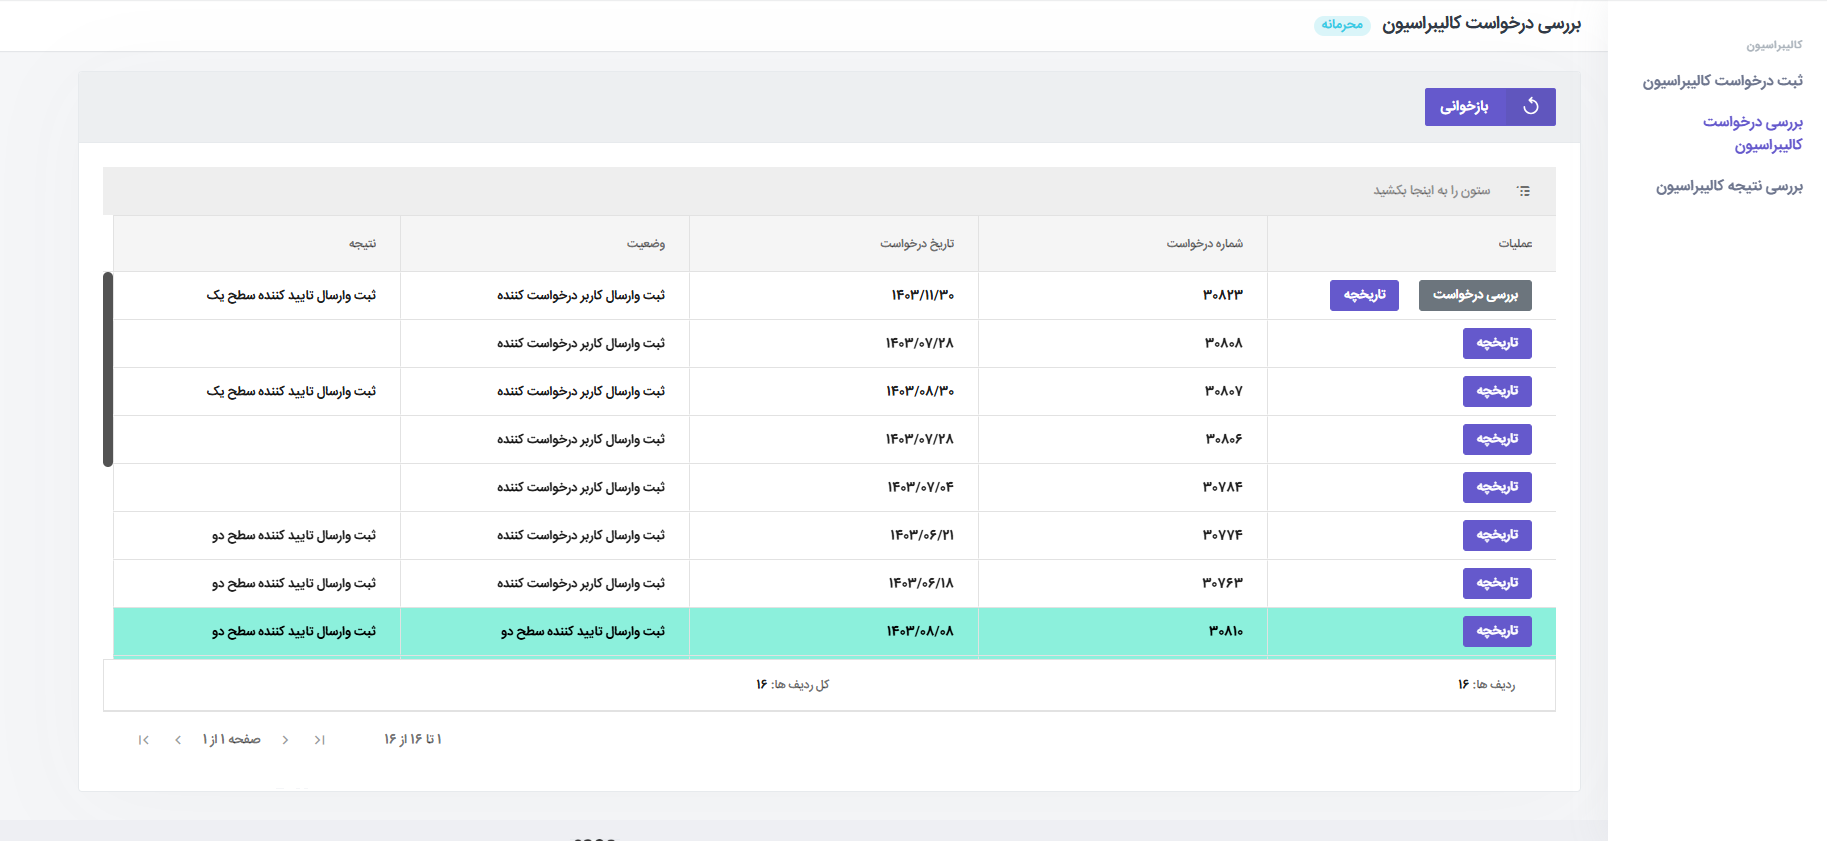
Task: Click the plain left chevron pagination icon
Action: point(178,740)
